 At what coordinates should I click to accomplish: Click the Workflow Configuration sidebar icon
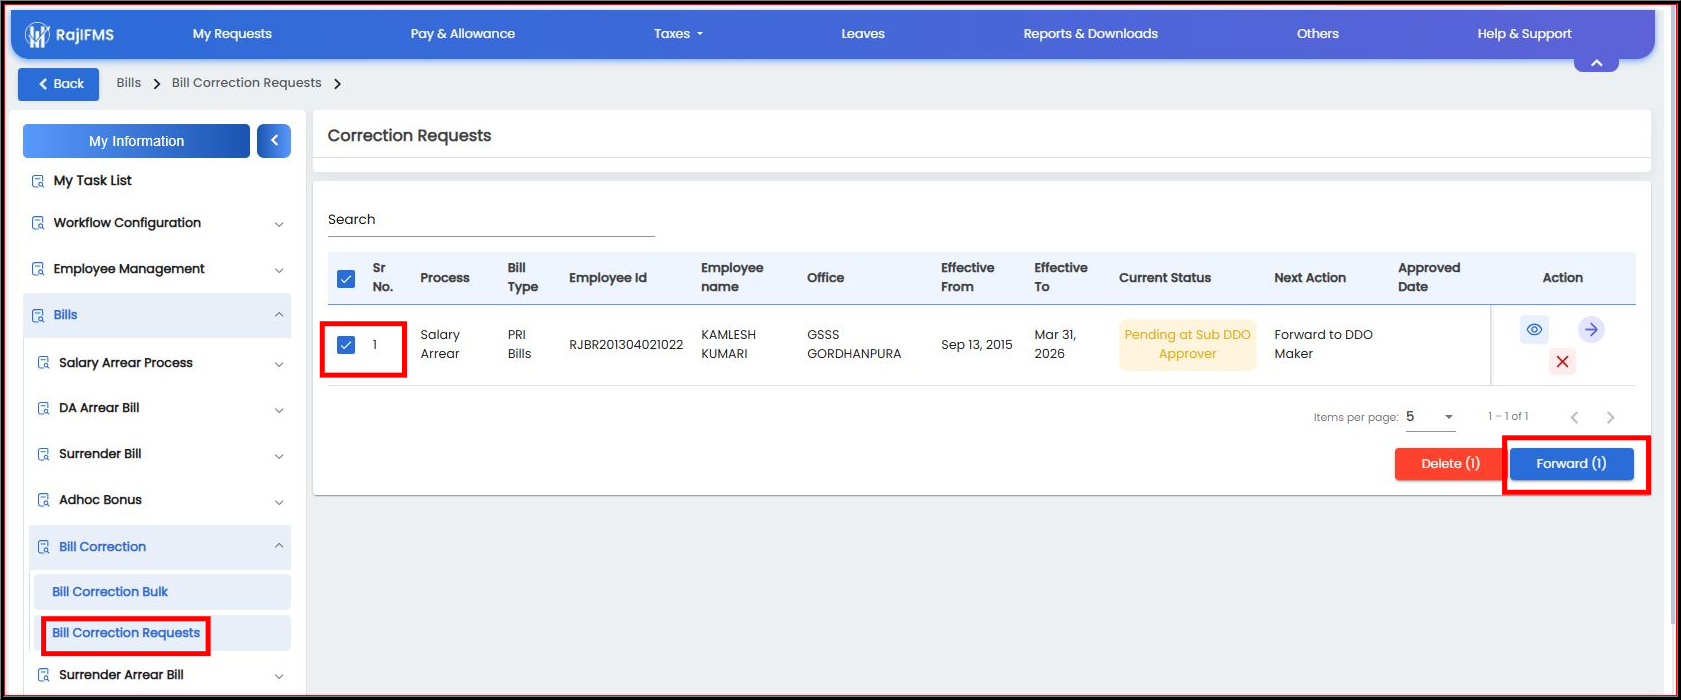coord(38,223)
